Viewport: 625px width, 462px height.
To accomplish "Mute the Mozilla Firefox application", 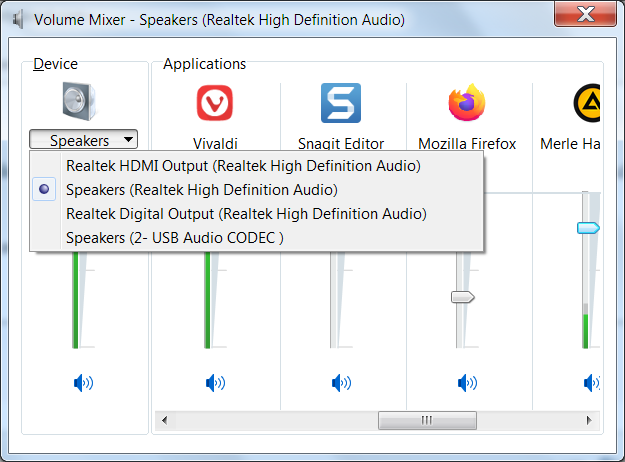I will (x=467, y=383).
